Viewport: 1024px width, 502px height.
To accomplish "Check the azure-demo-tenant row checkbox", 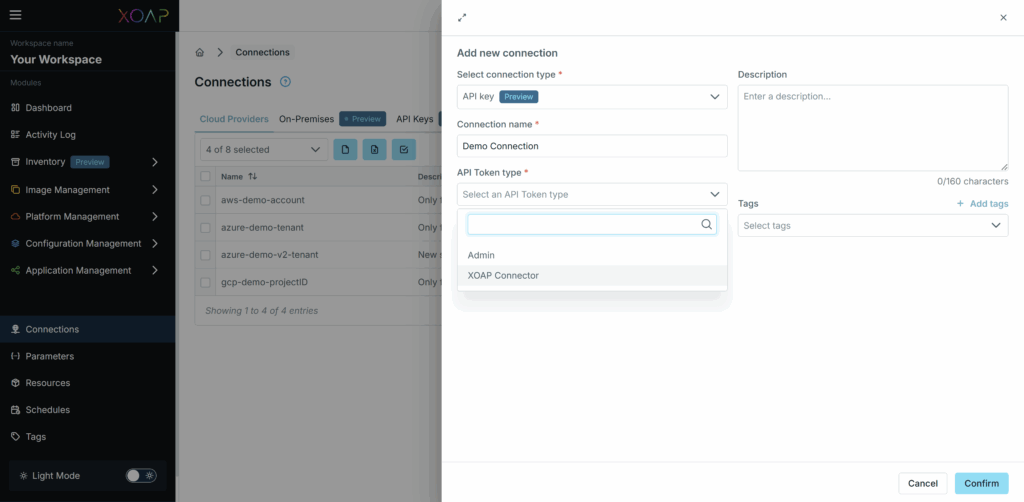I will click(206, 228).
